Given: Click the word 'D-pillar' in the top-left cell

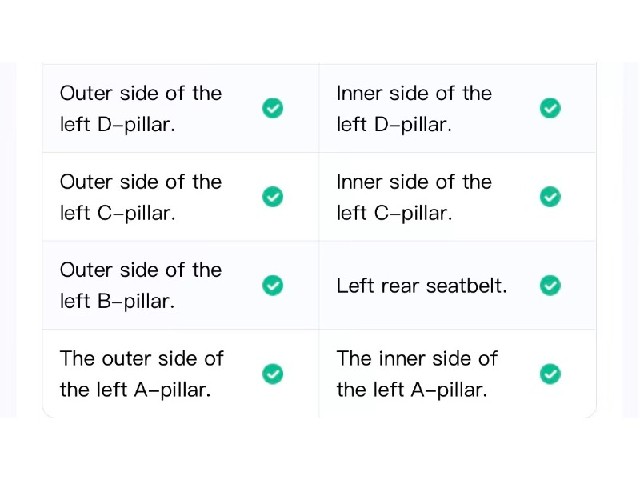Looking at the screenshot, I should click(x=136, y=125).
